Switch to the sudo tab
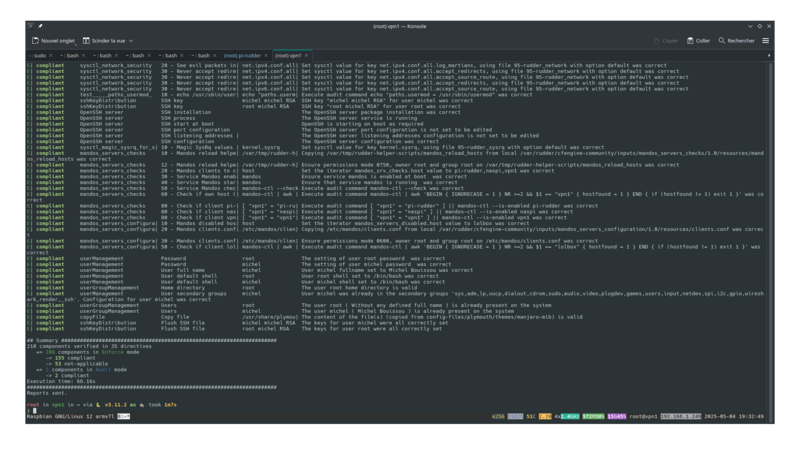The height and width of the screenshot is (454, 800). point(40,56)
